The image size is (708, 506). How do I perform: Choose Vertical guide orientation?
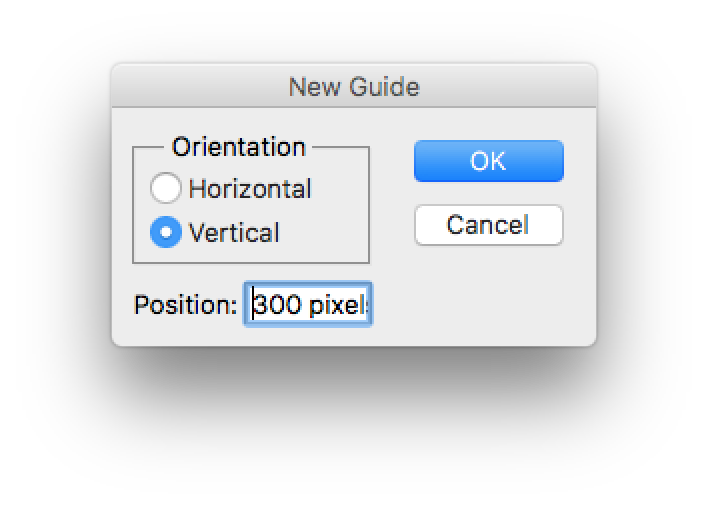click(x=165, y=233)
